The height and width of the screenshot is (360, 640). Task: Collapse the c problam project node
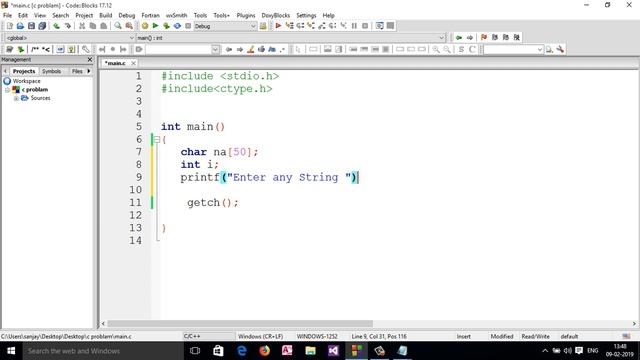pyautogui.click(x=7, y=90)
